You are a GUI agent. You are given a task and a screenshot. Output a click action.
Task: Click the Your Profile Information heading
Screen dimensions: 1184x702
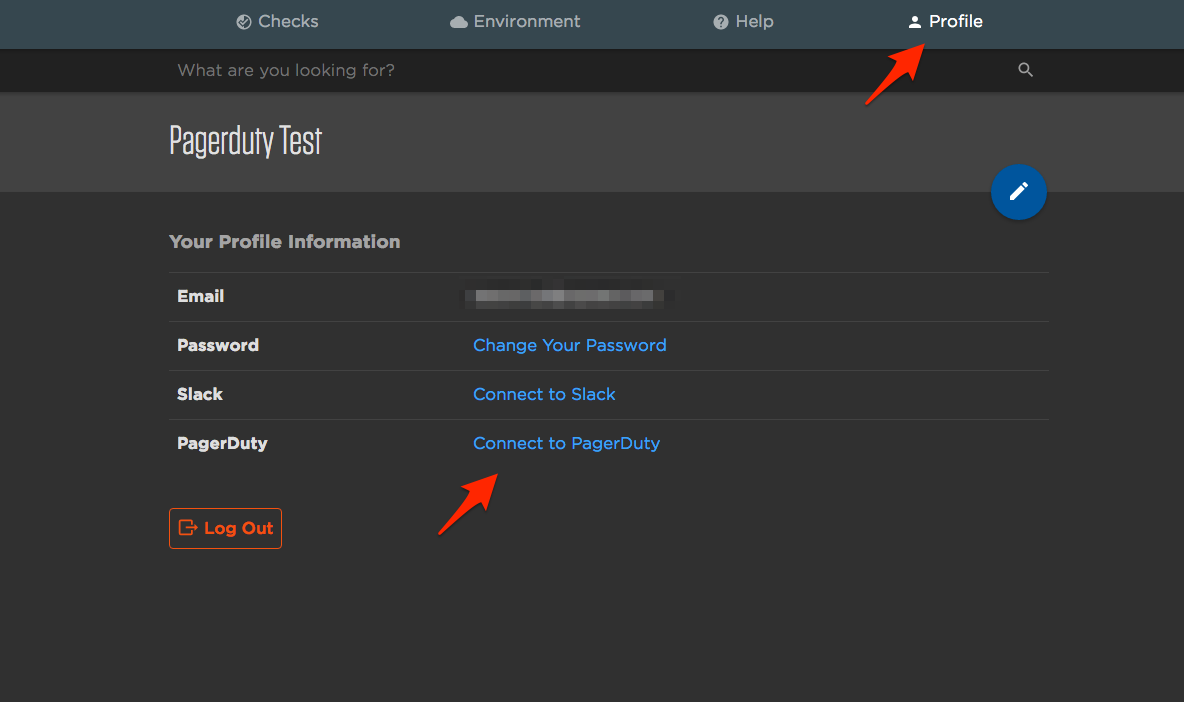284,242
